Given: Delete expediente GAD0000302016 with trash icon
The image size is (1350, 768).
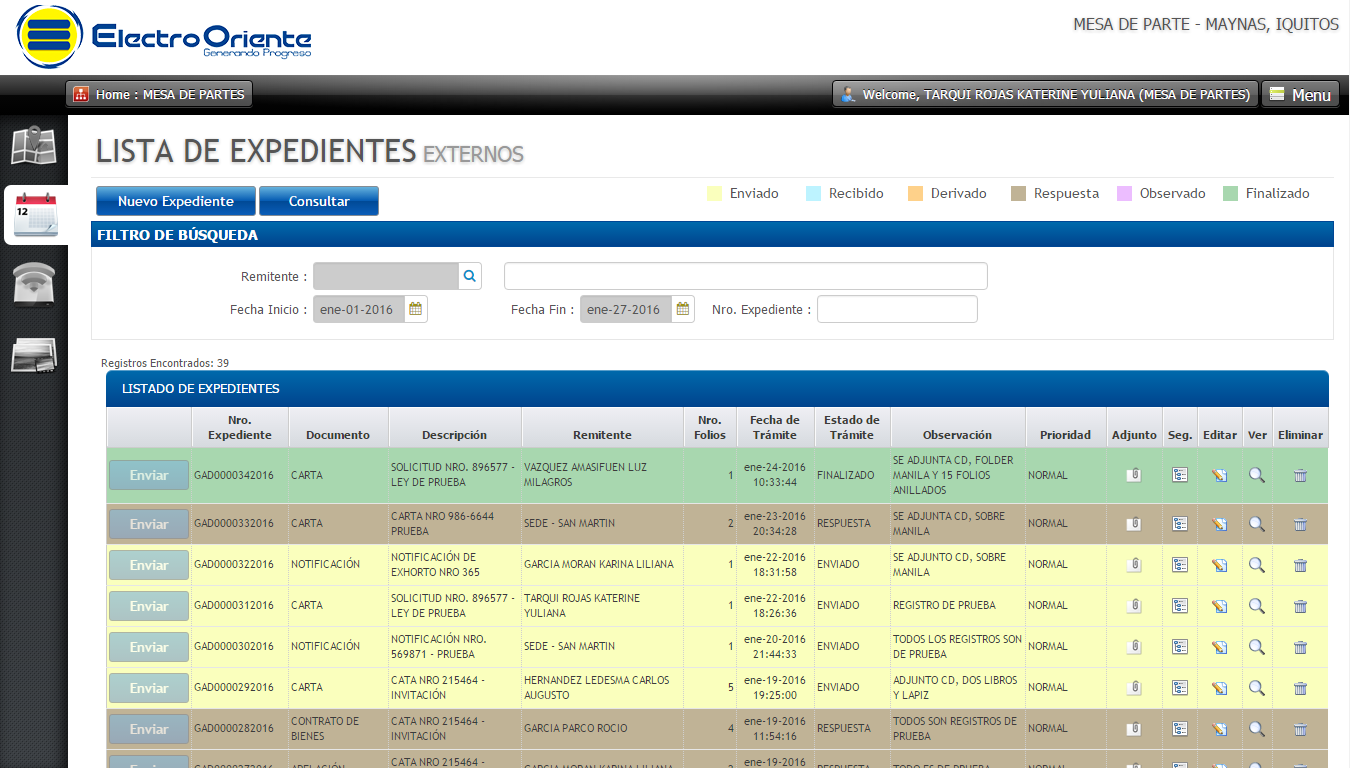Looking at the screenshot, I should (1300, 647).
